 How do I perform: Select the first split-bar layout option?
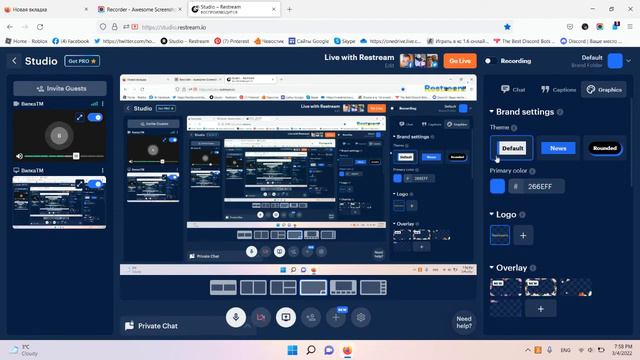(223, 288)
